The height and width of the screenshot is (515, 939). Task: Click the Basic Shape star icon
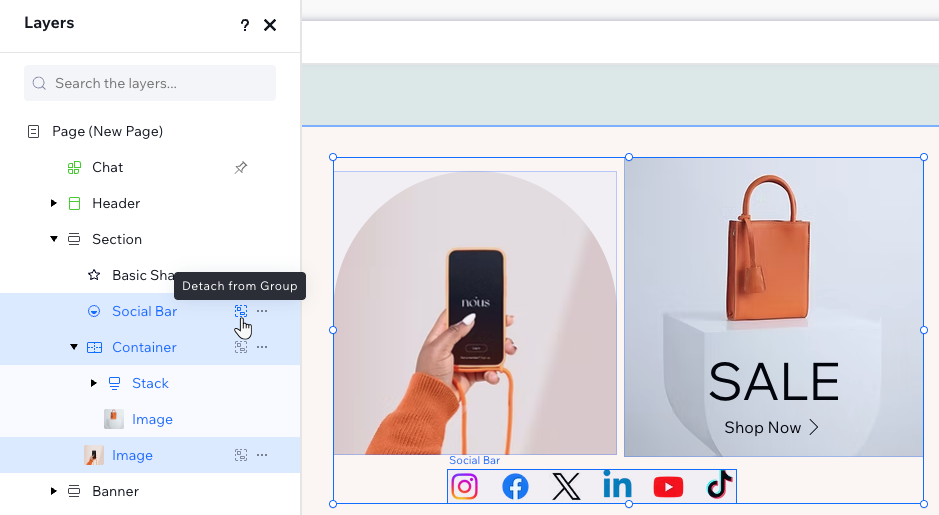[94, 275]
